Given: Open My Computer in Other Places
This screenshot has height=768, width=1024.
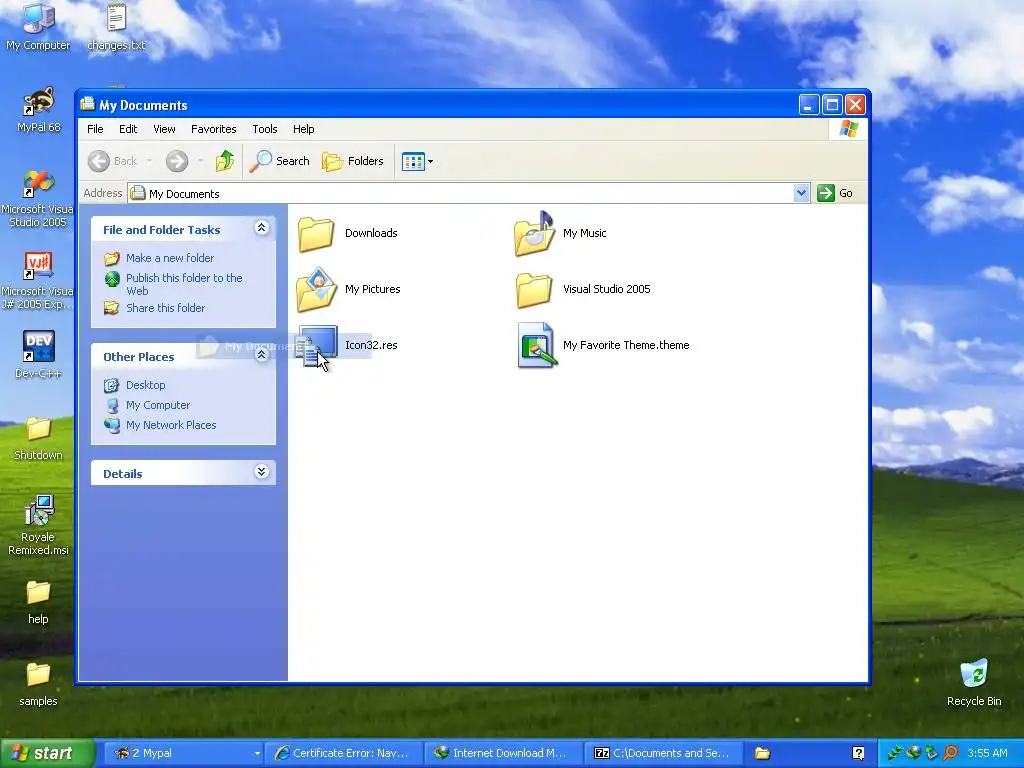Looking at the screenshot, I should (x=157, y=405).
